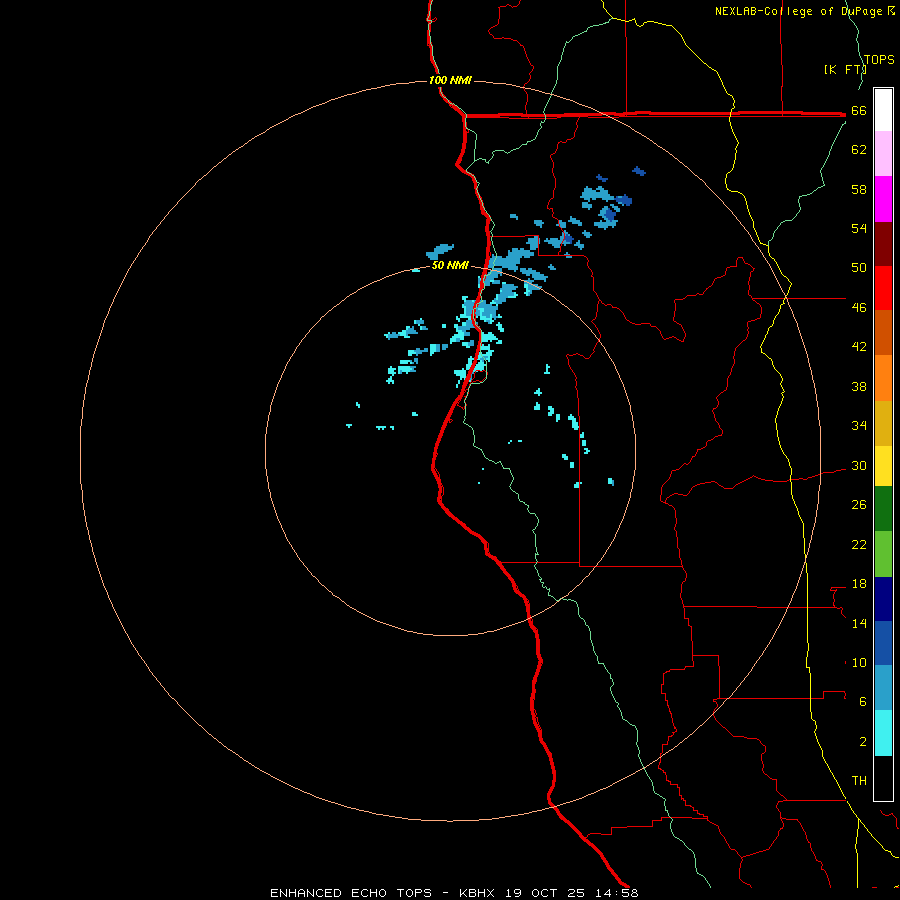Image resolution: width=900 pixels, height=900 pixels.
Task: Click the 46 legend value
Action: (x=859, y=307)
